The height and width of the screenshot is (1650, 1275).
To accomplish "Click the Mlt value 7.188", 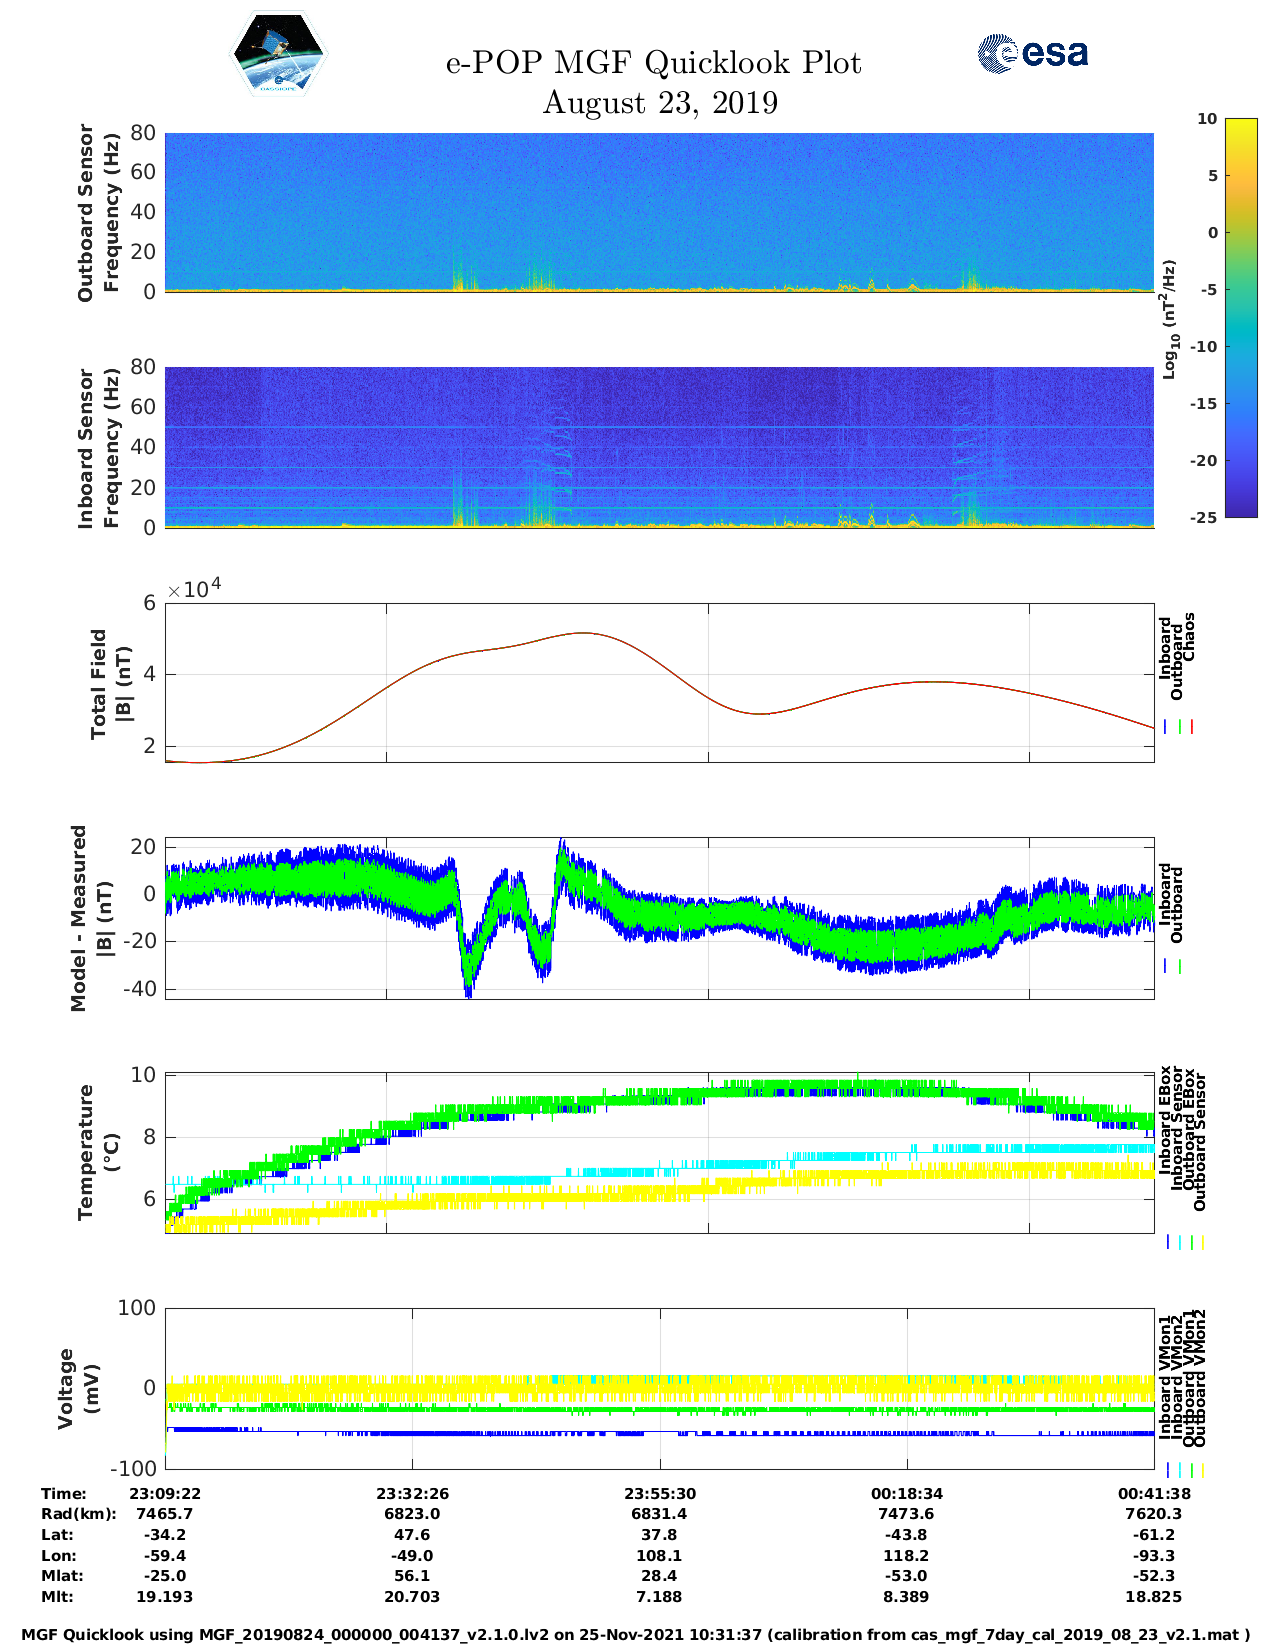I will coord(660,1597).
